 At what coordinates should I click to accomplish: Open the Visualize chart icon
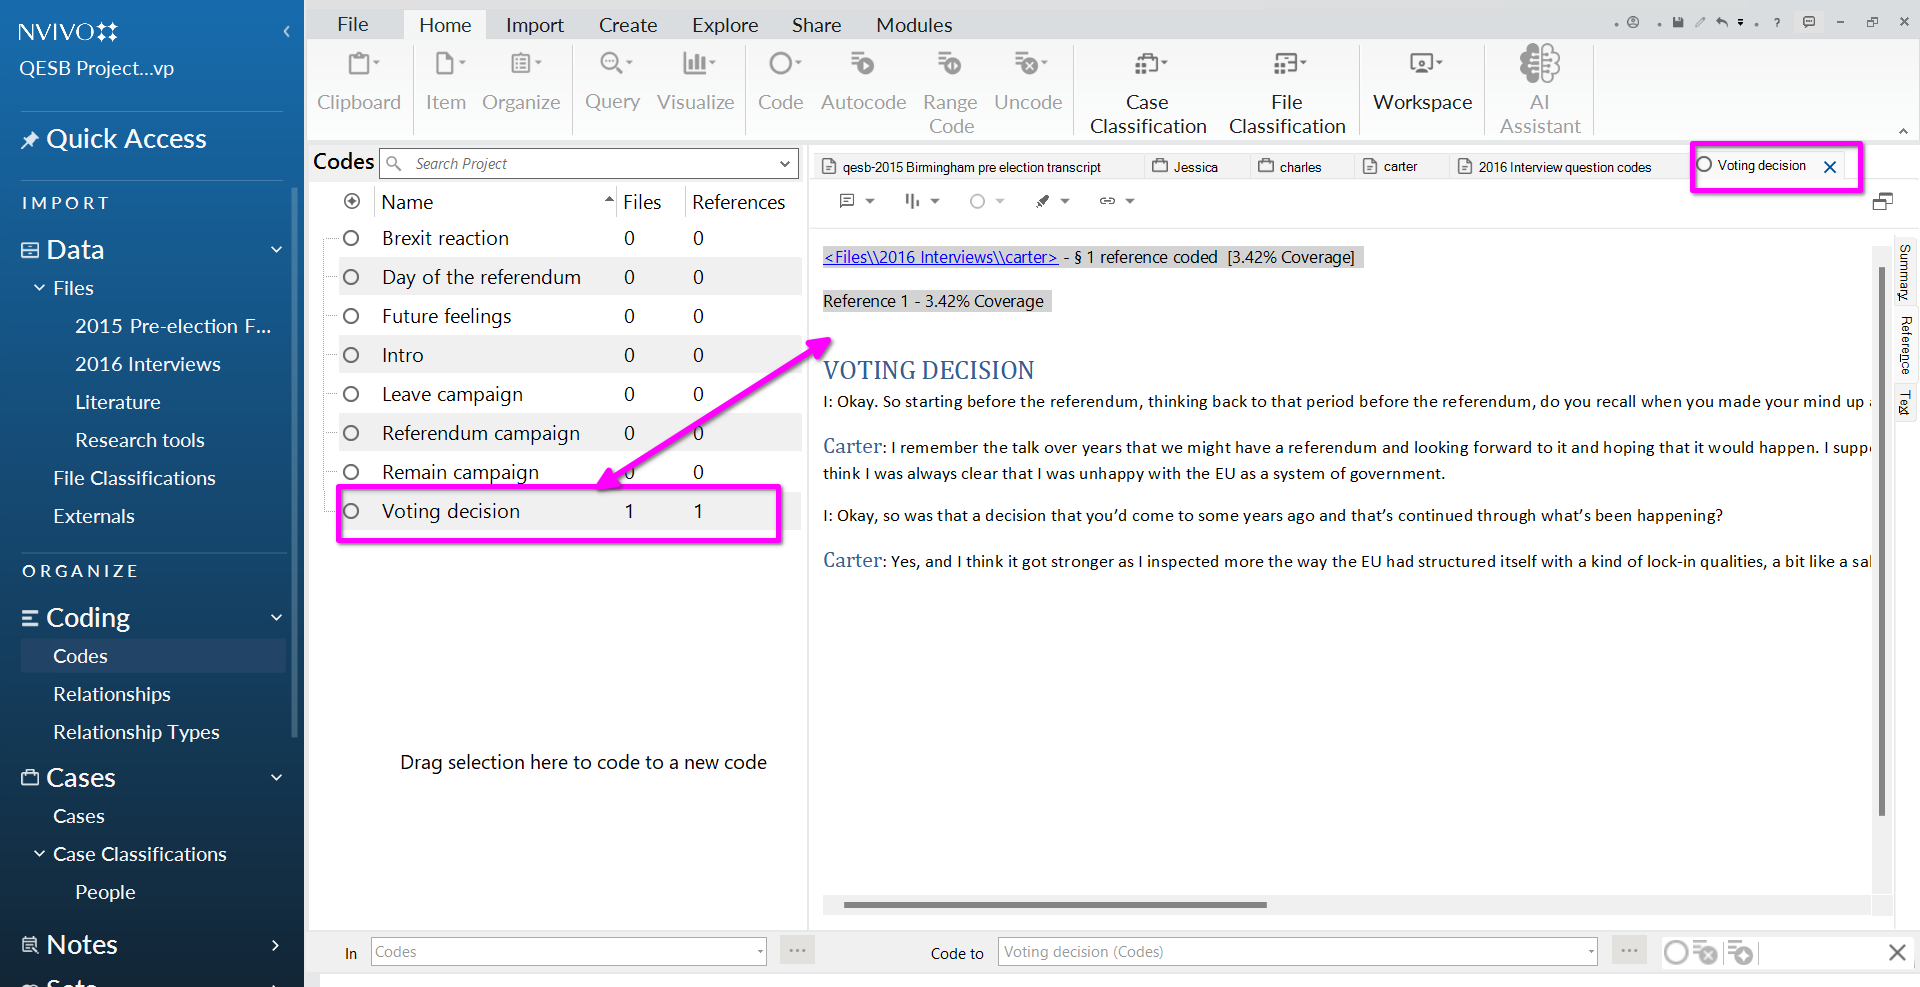point(696,64)
